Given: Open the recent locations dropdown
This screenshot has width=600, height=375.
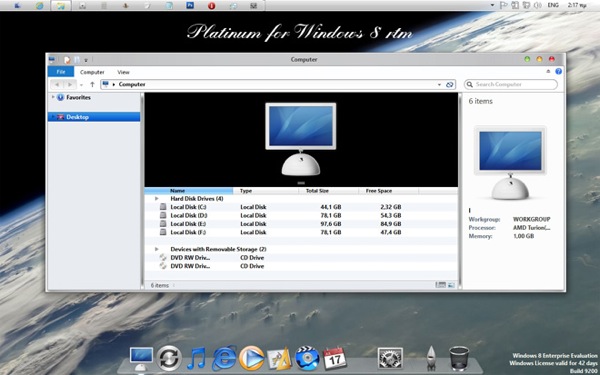Looking at the screenshot, I should click(x=81, y=85).
